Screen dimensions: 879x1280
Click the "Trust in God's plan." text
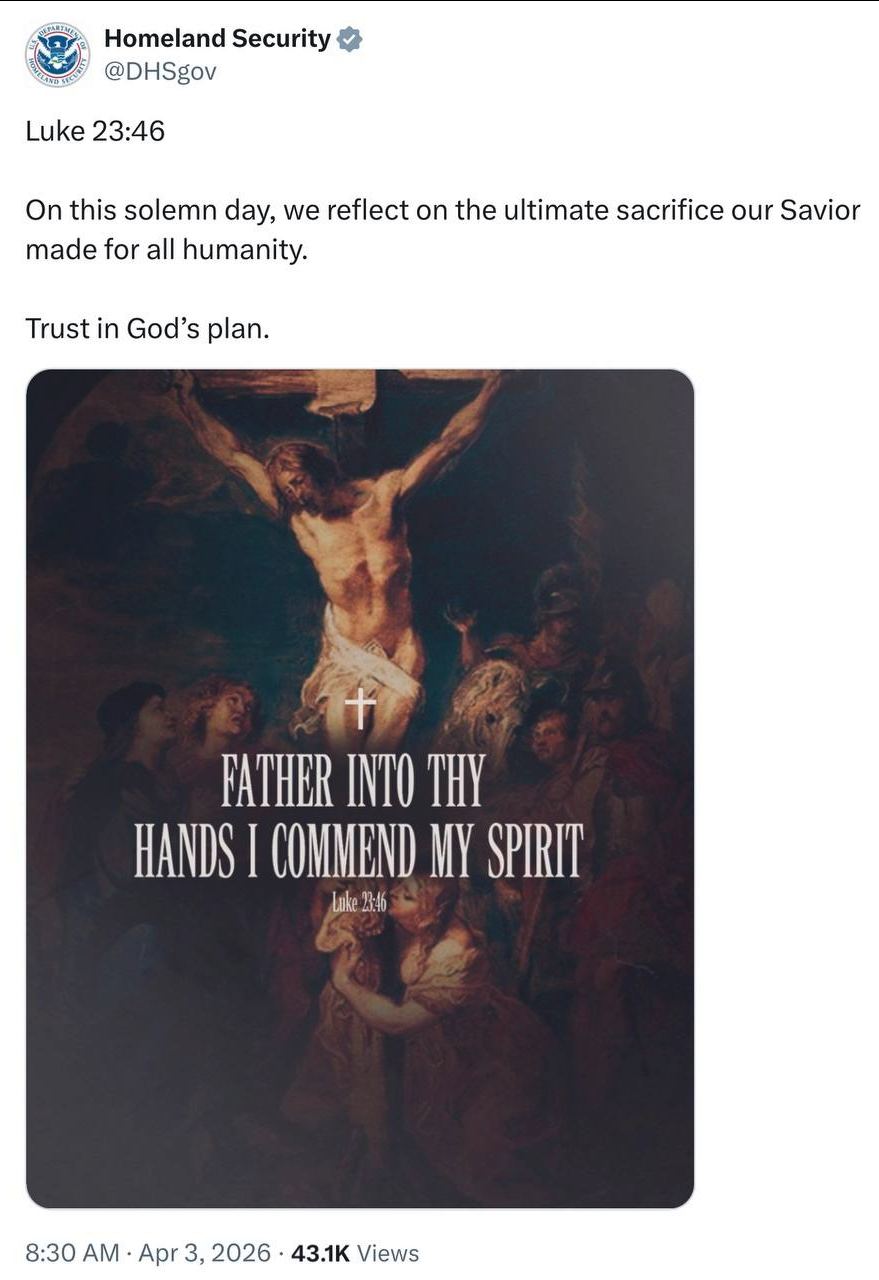click(x=147, y=329)
